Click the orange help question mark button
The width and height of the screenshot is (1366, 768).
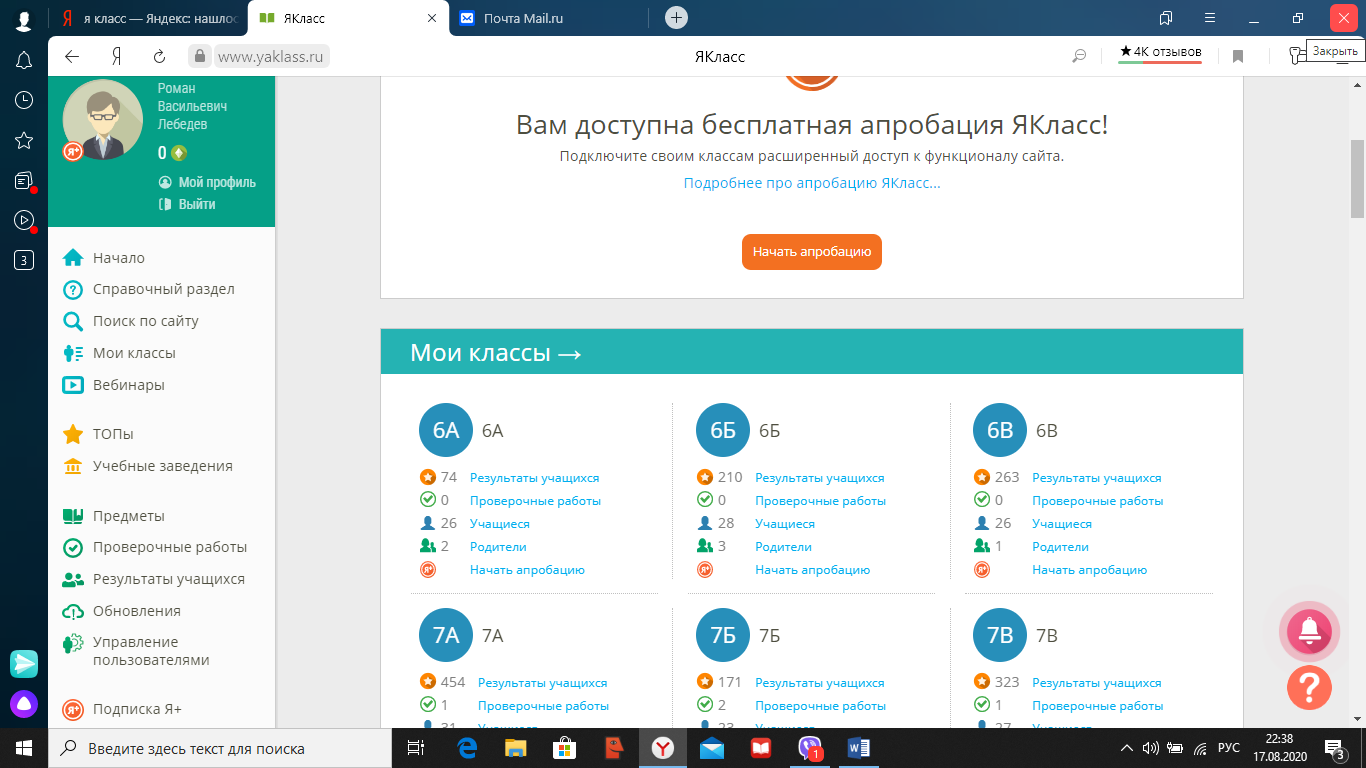tap(1309, 687)
